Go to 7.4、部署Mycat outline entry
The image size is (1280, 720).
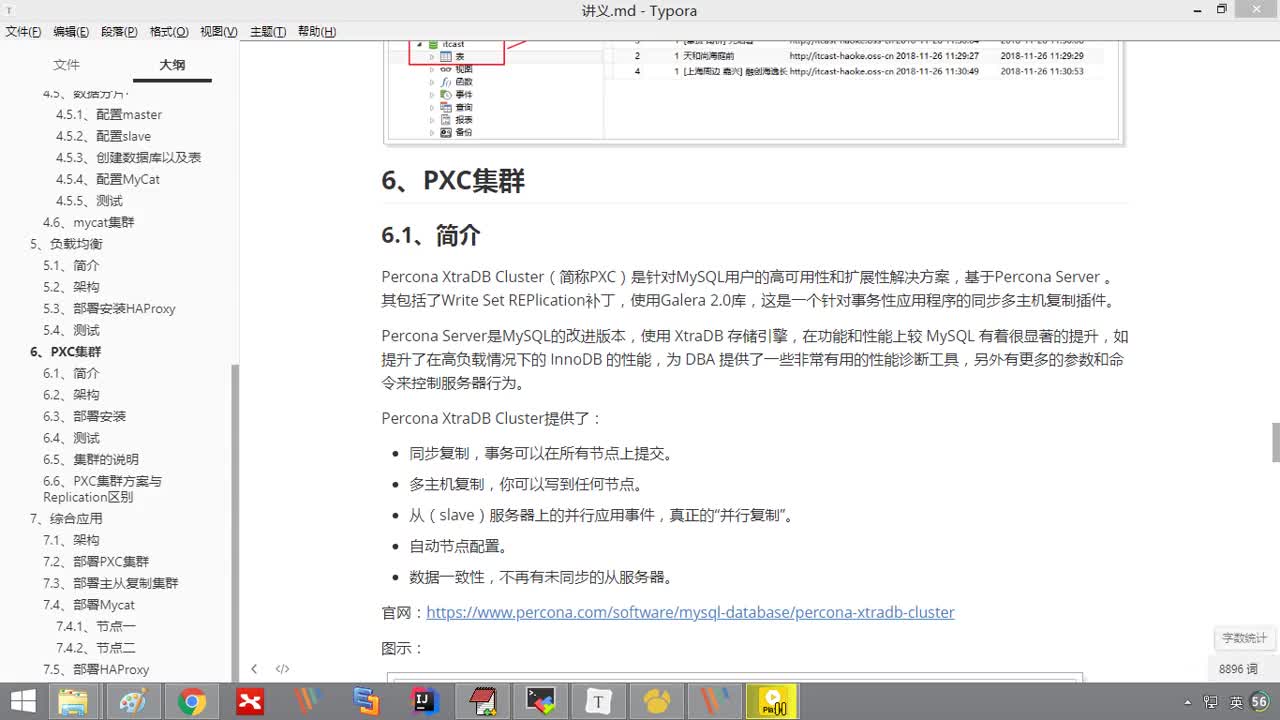point(89,605)
